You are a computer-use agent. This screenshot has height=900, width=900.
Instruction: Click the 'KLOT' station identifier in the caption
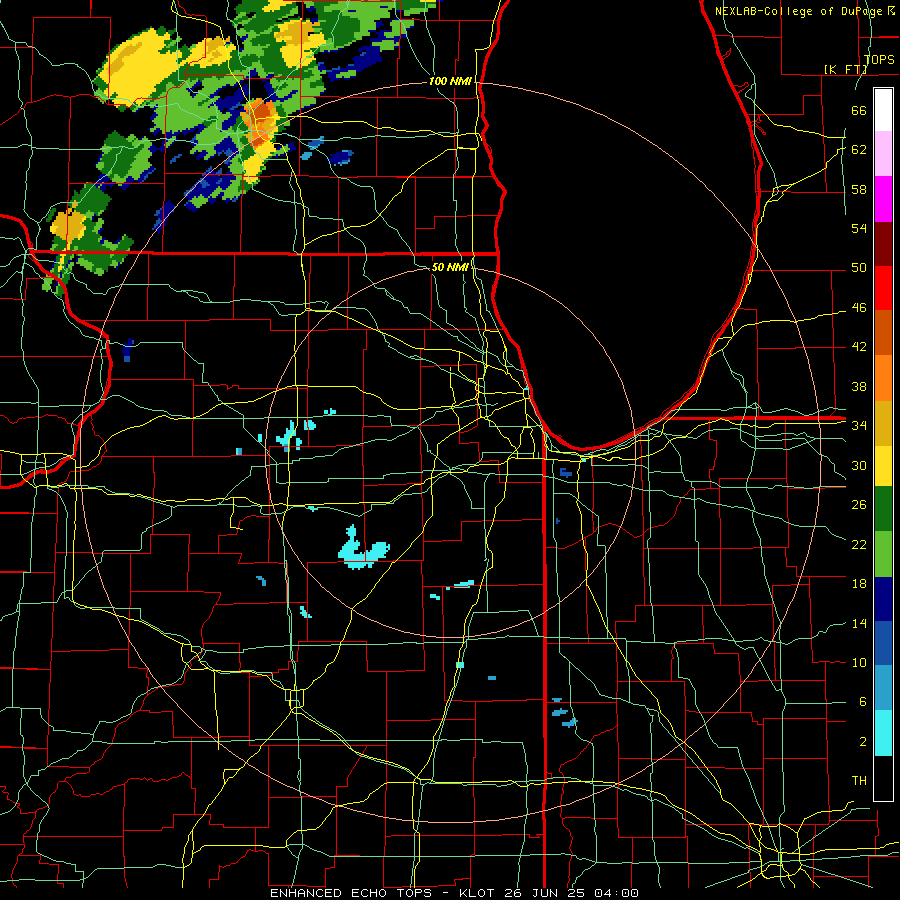tap(478, 893)
